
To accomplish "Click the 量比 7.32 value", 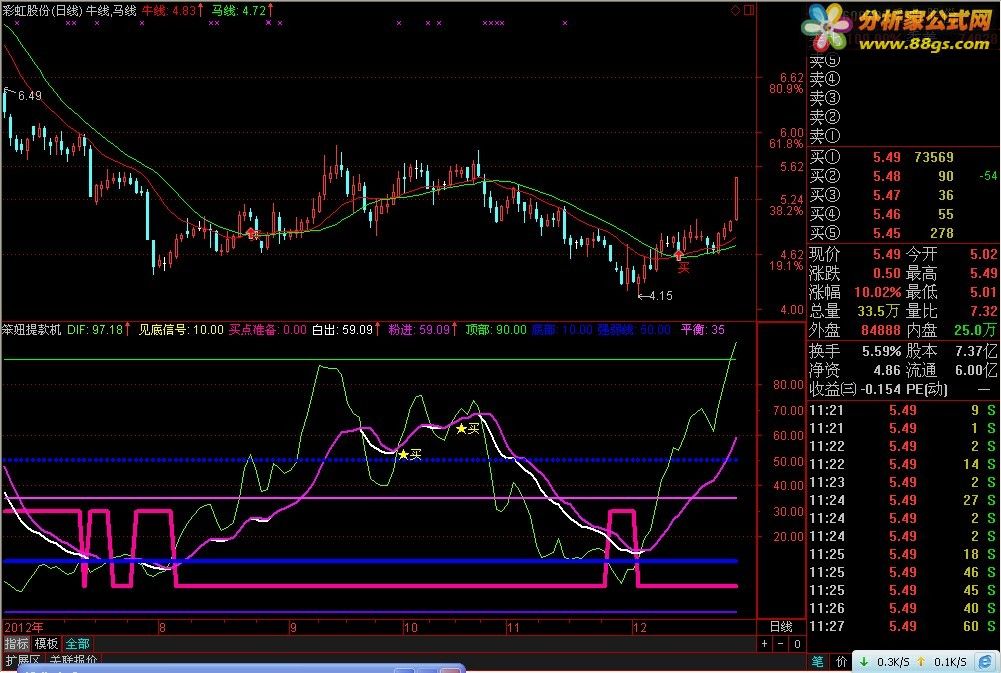I will click(x=983, y=311).
